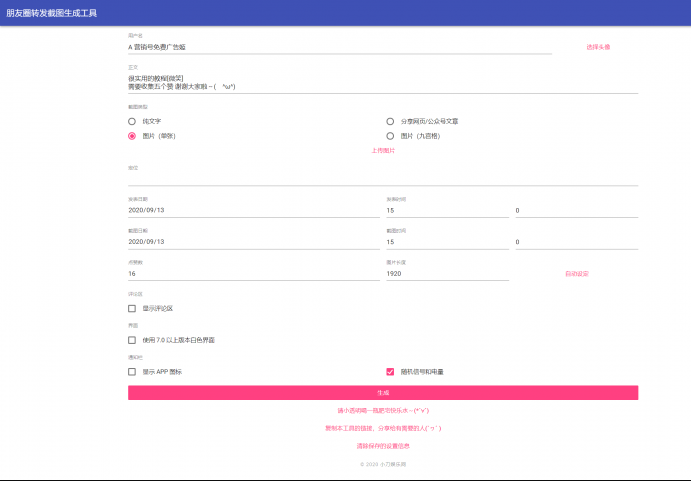Tick the 使用 7.0 以上版本白色界面 checkbox

(x=132, y=340)
